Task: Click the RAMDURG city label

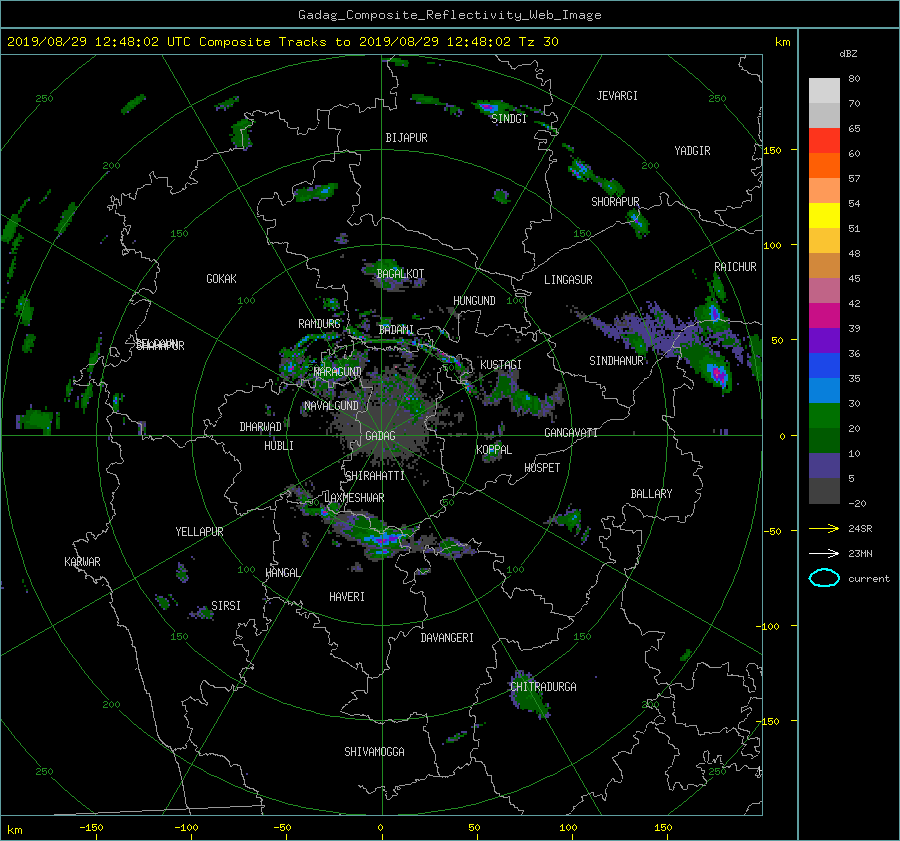Action: tap(319, 324)
